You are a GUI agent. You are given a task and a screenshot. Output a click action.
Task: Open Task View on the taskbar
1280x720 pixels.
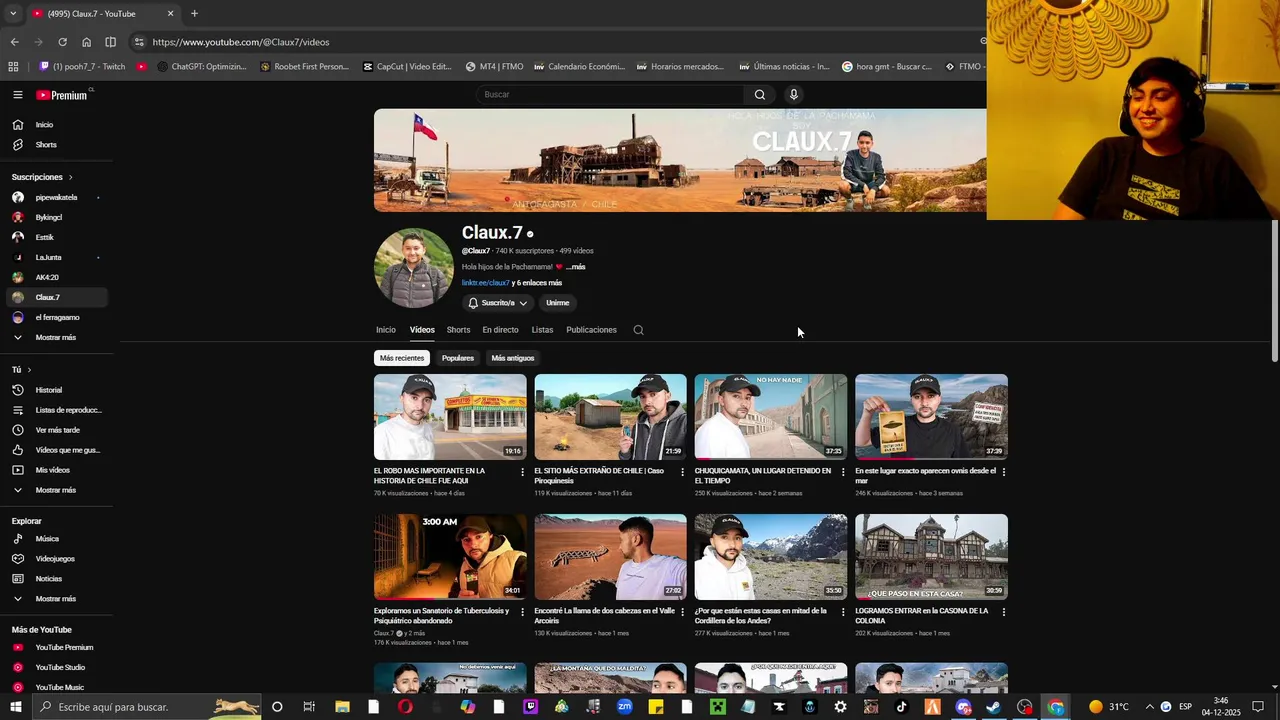tap(309, 707)
